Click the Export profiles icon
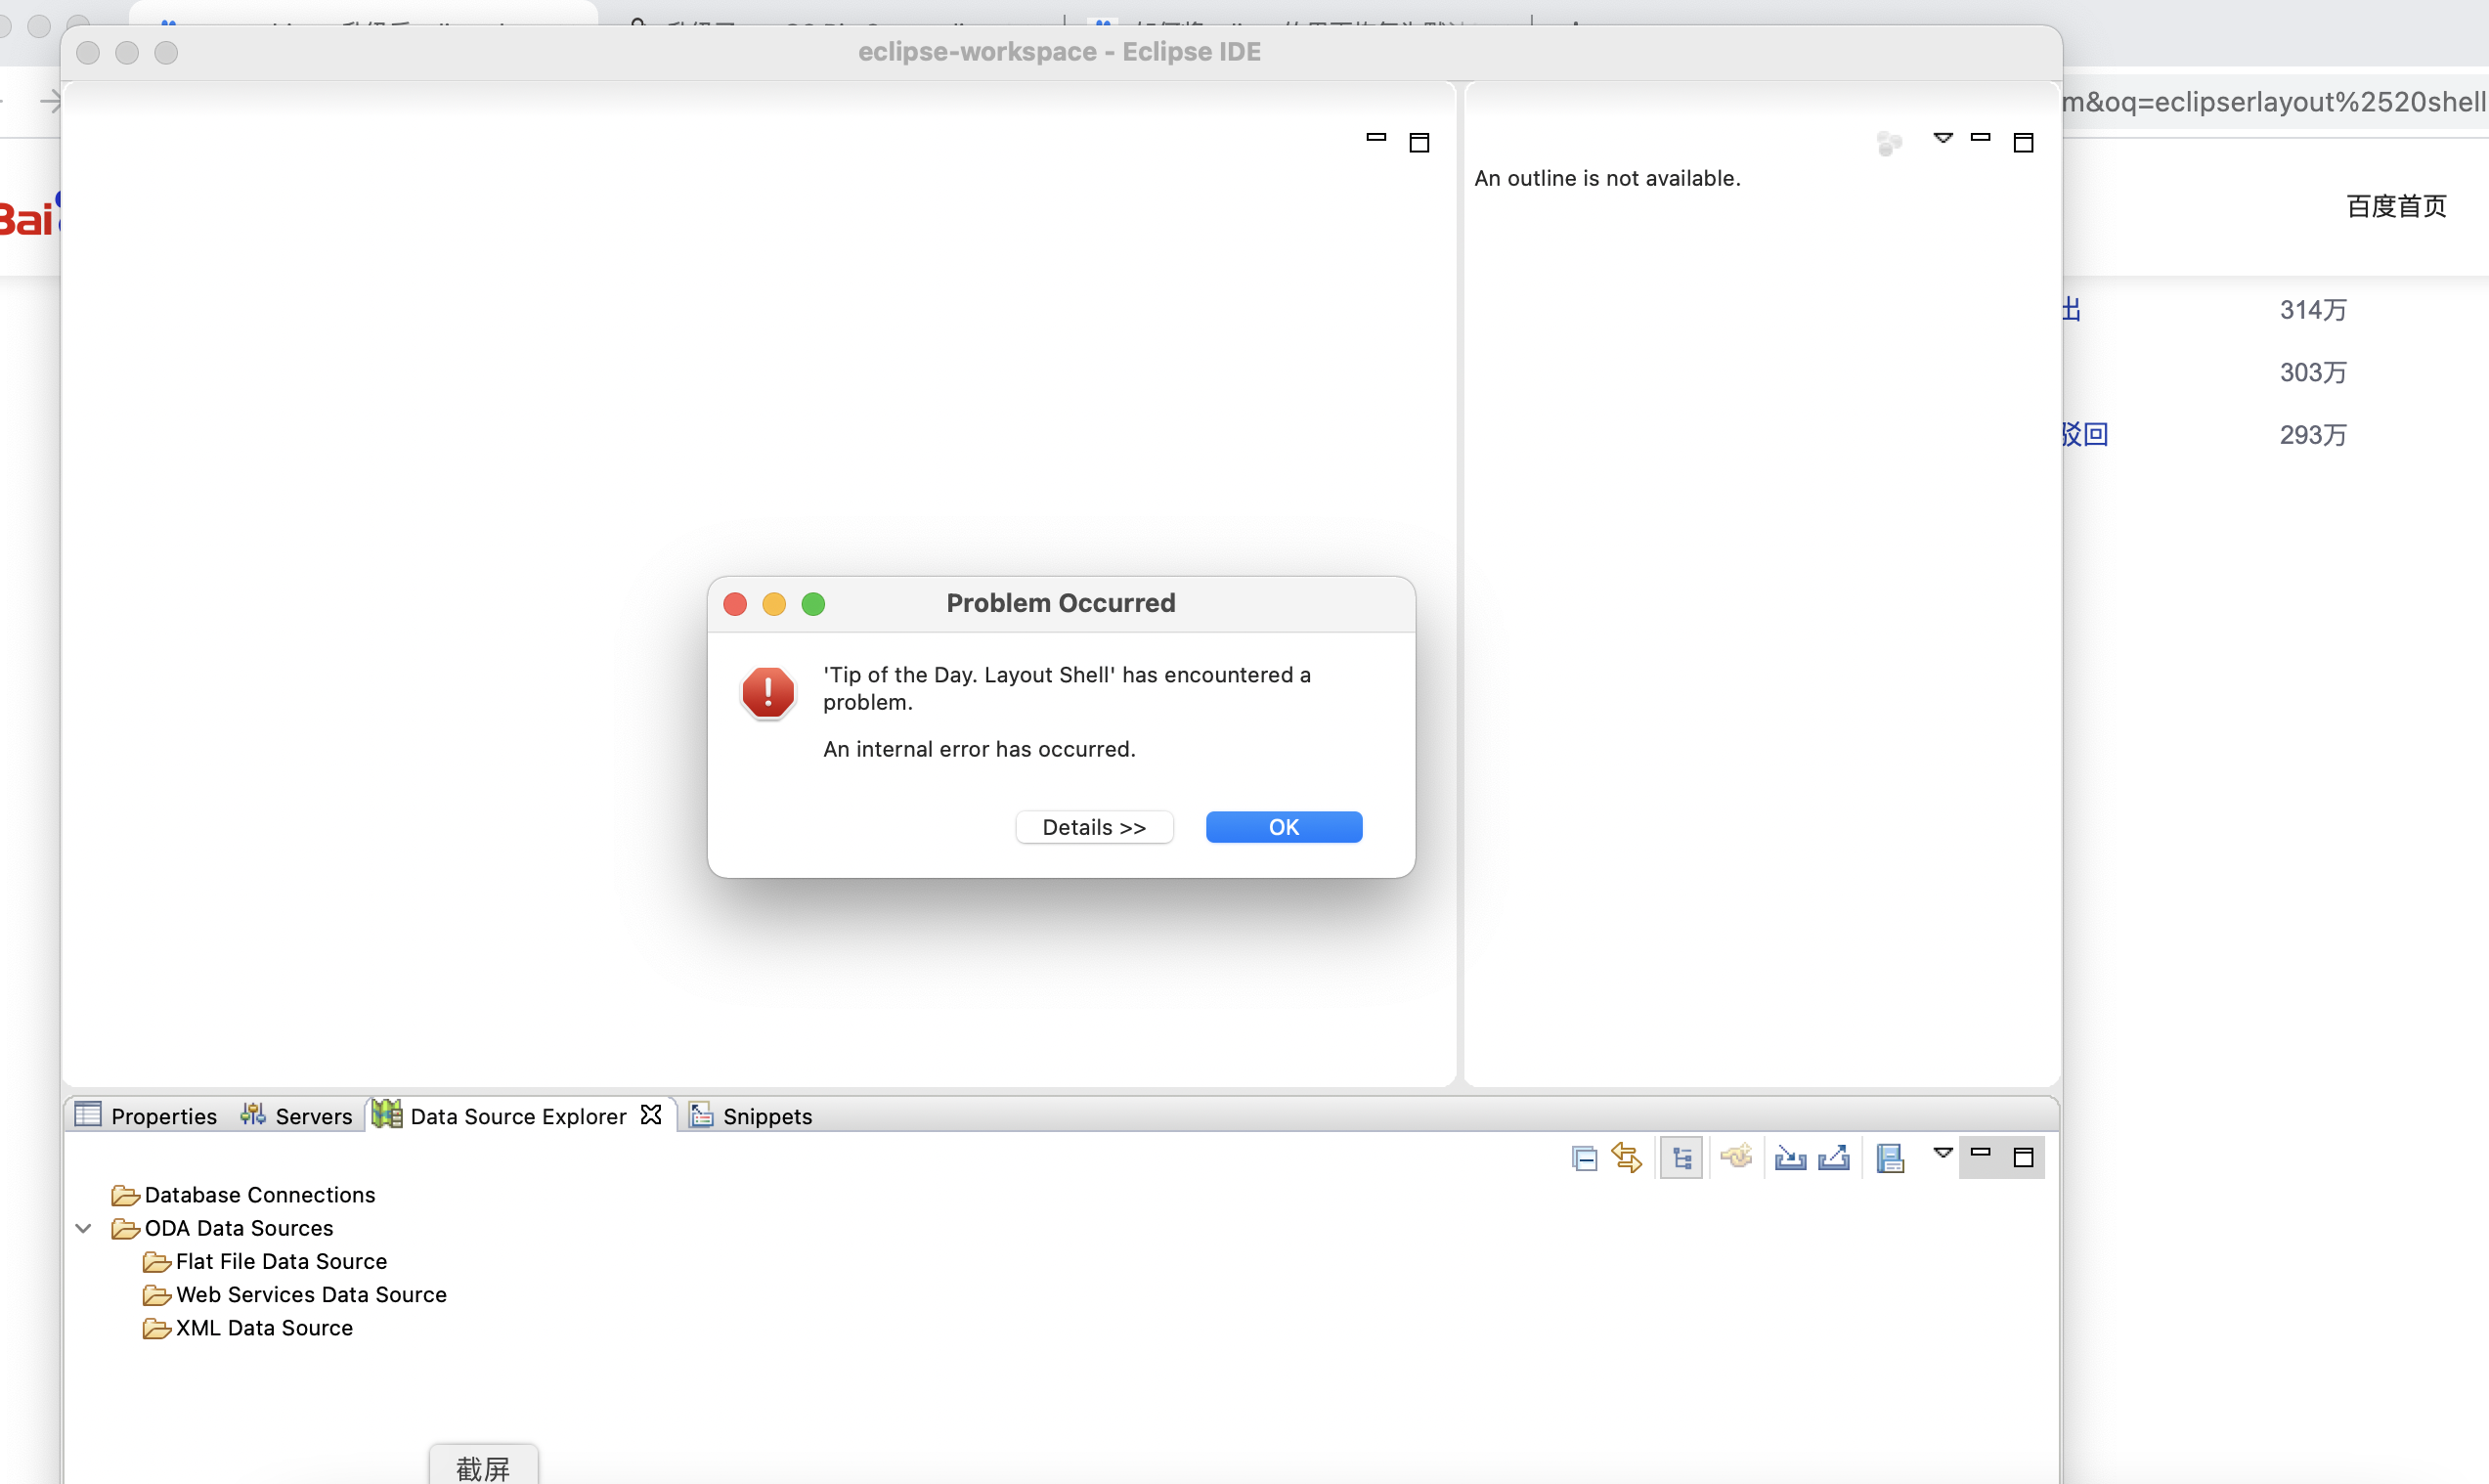Viewport: 2489px width, 1484px height. click(1834, 1158)
